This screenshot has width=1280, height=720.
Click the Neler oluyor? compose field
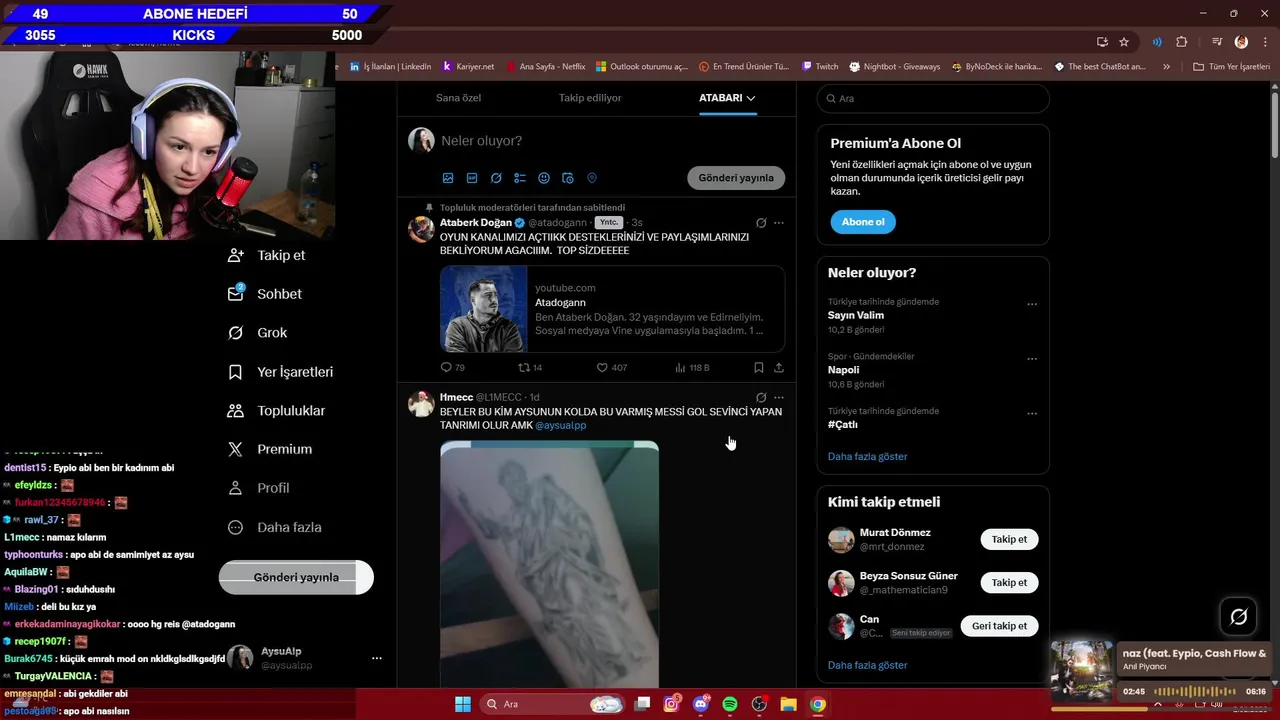click(x=612, y=141)
